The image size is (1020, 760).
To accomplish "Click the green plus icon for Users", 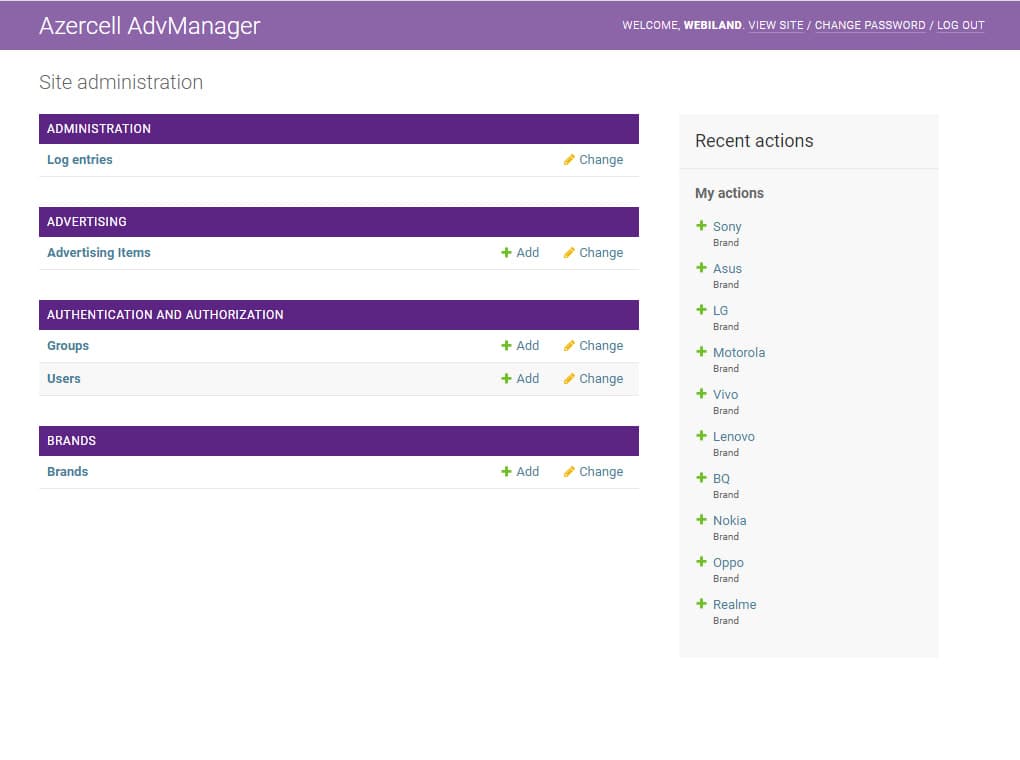I will pos(506,379).
